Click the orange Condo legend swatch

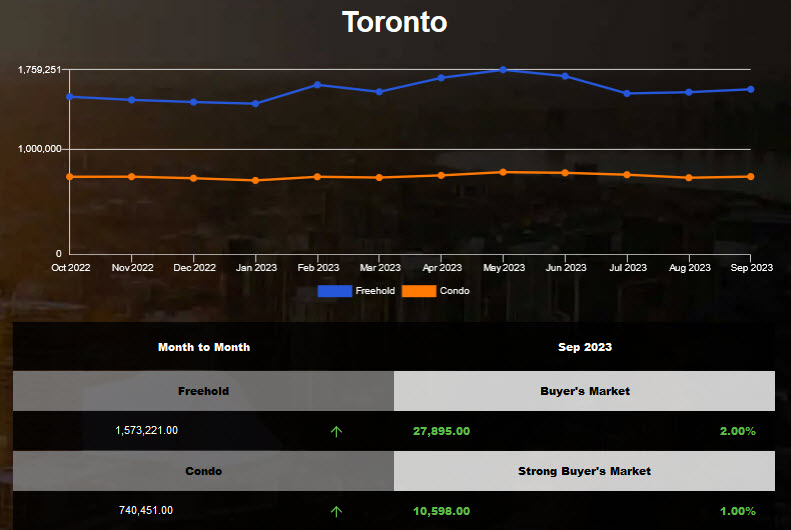point(419,291)
